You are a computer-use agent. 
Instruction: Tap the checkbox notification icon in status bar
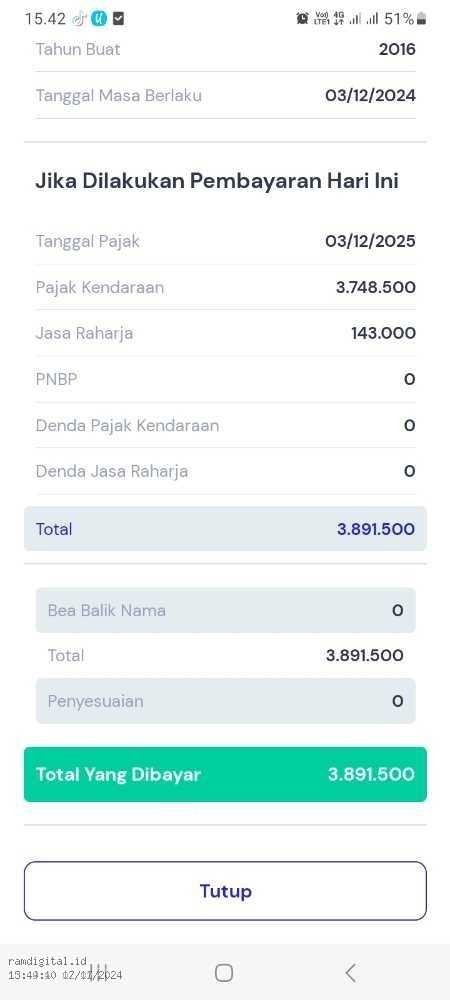[x=118, y=19]
